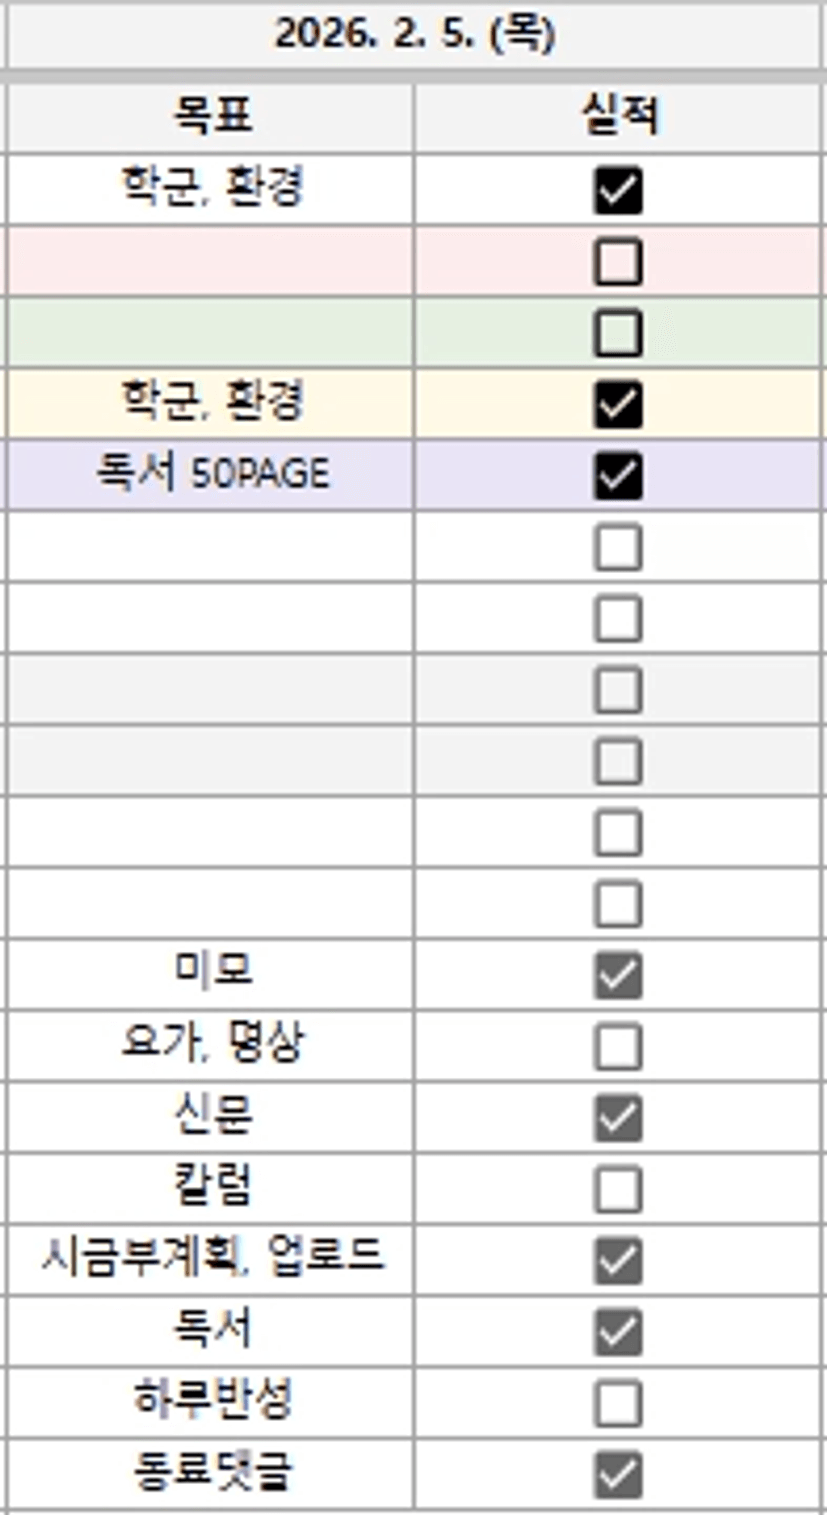Image resolution: width=827 pixels, height=1515 pixels.
Task: Tick the 칼럼 checkbox
Action: click(617, 1190)
